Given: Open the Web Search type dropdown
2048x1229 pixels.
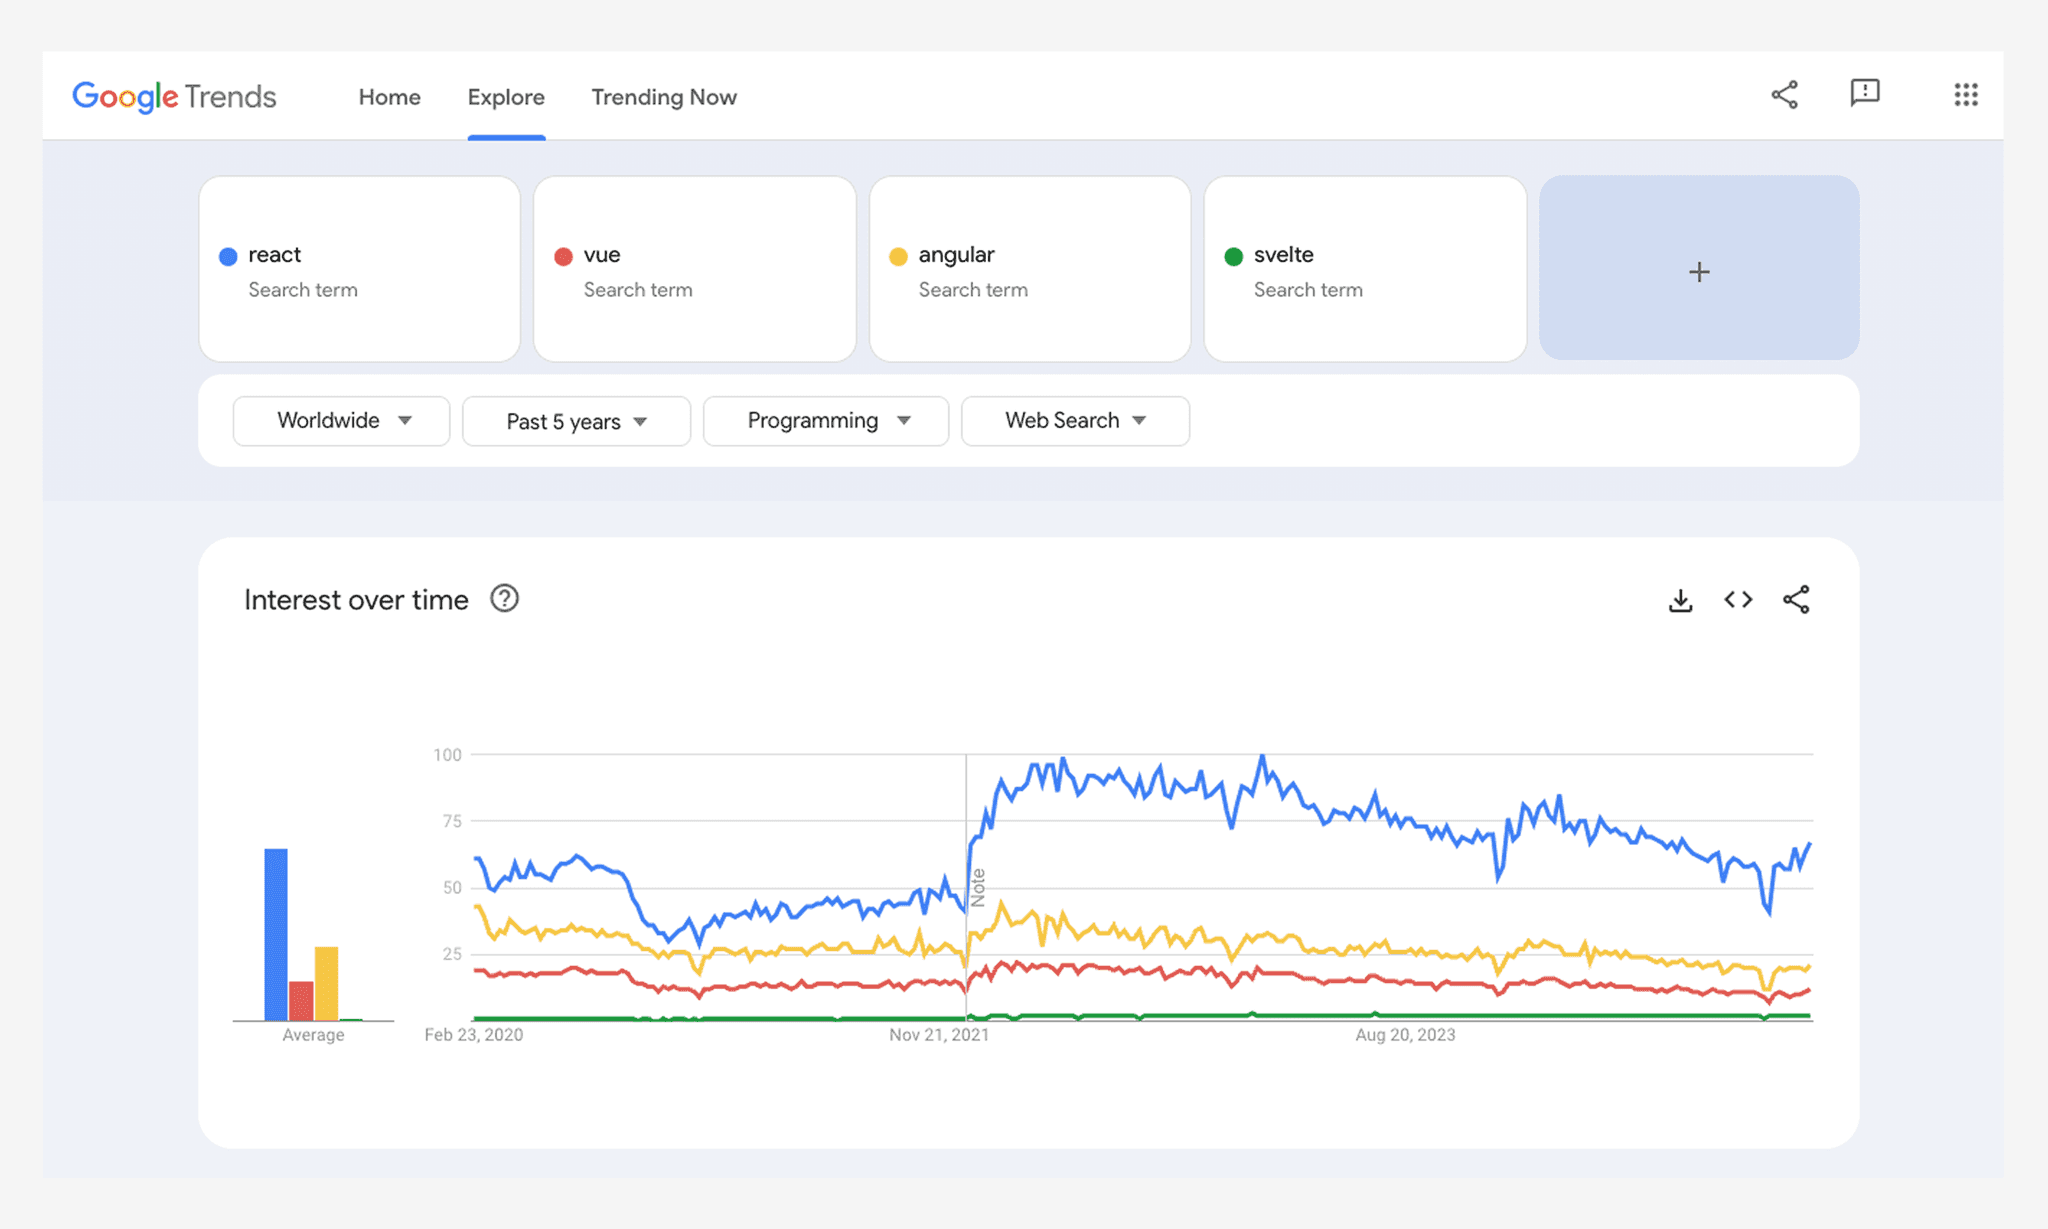Looking at the screenshot, I should coord(1074,421).
